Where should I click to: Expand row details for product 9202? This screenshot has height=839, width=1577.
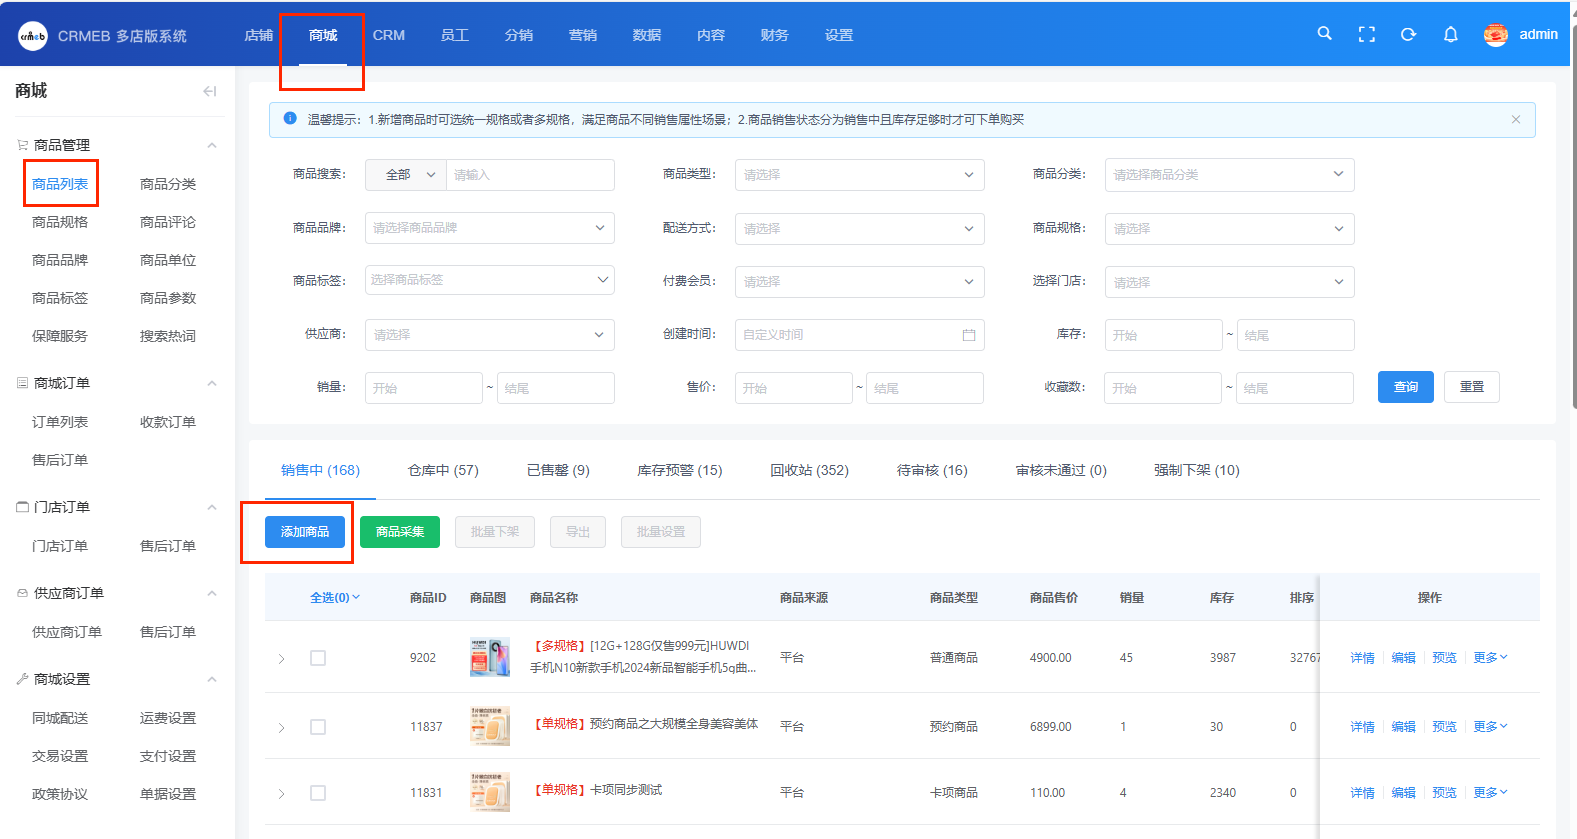click(x=281, y=658)
